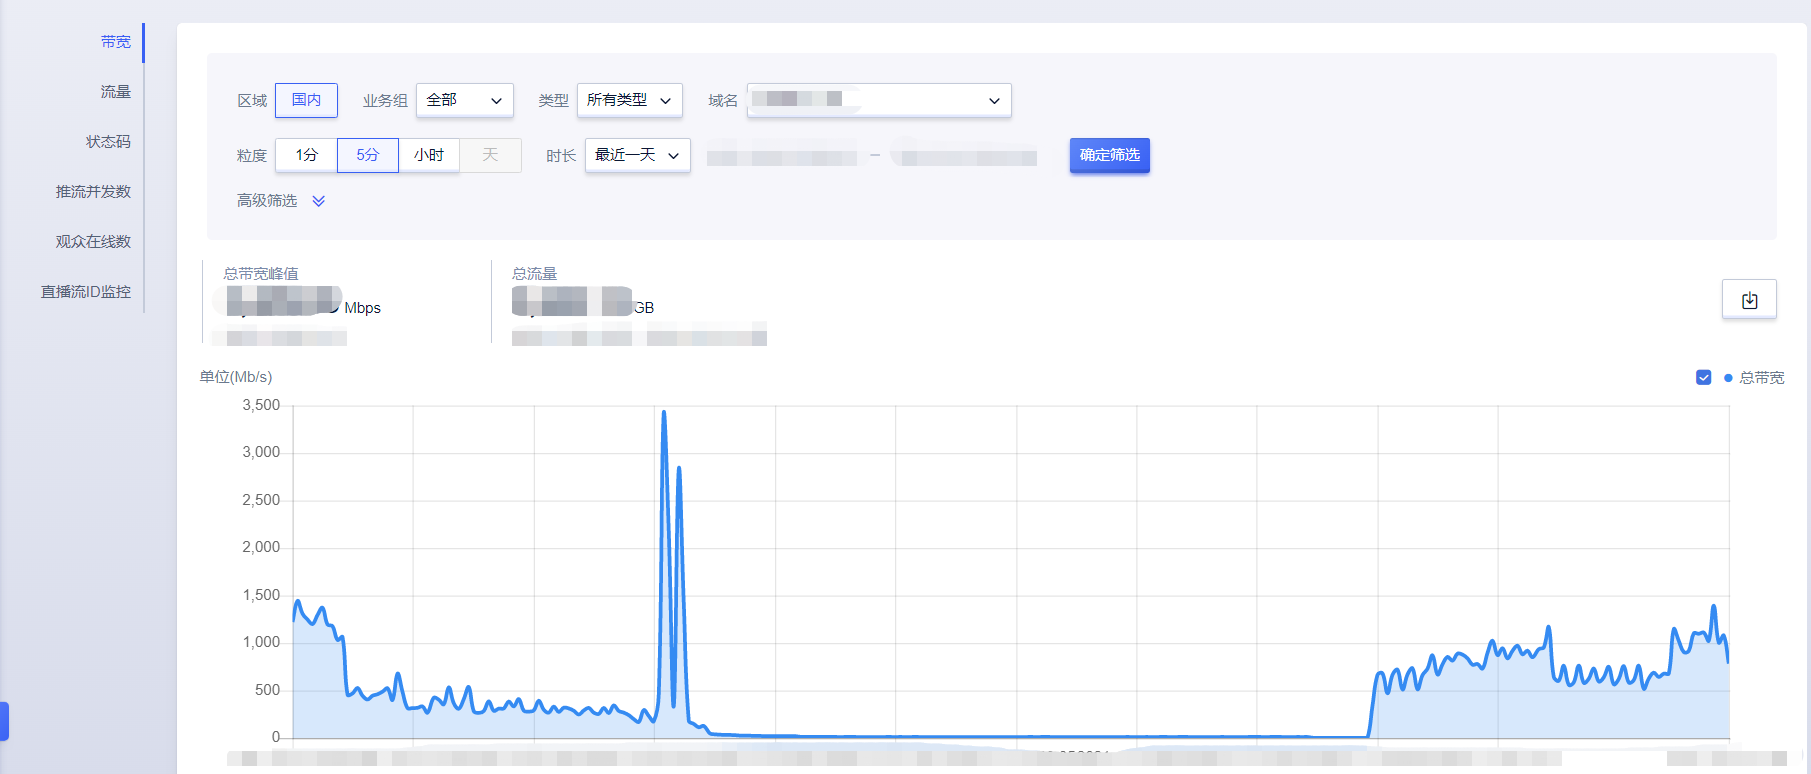This screenshot has width=1811, height=774.
Task: Click the 单位(Mb/s) axis label
Action: [x=236, y=377]
